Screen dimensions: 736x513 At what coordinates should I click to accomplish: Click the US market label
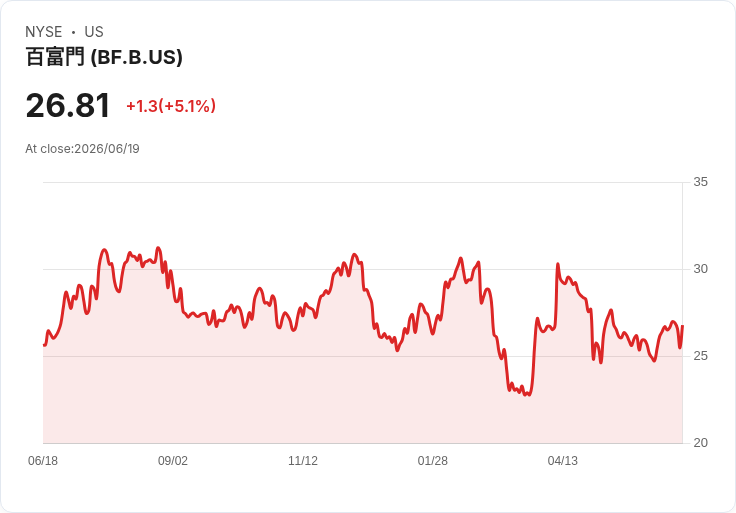[x=94, y=32]
